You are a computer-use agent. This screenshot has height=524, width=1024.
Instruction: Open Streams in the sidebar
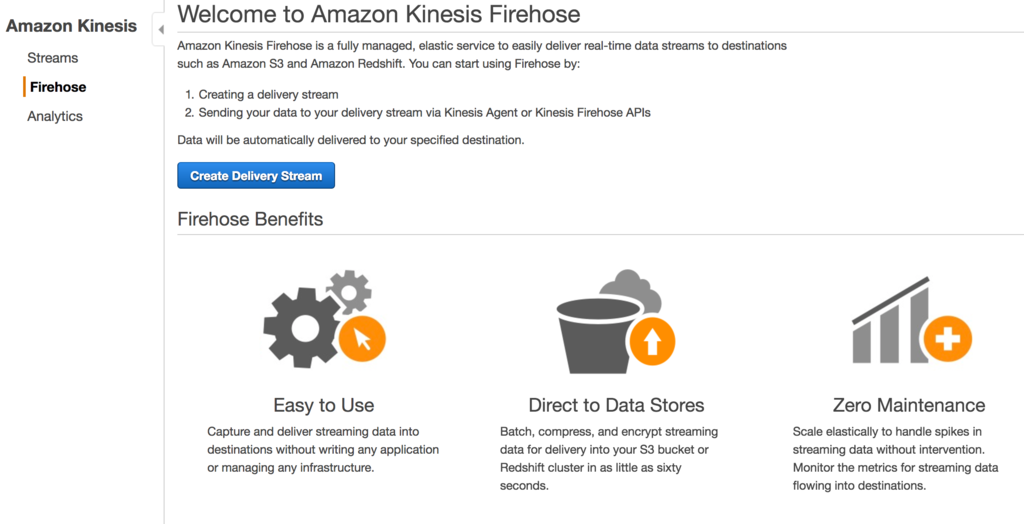[x=52, y=58]
